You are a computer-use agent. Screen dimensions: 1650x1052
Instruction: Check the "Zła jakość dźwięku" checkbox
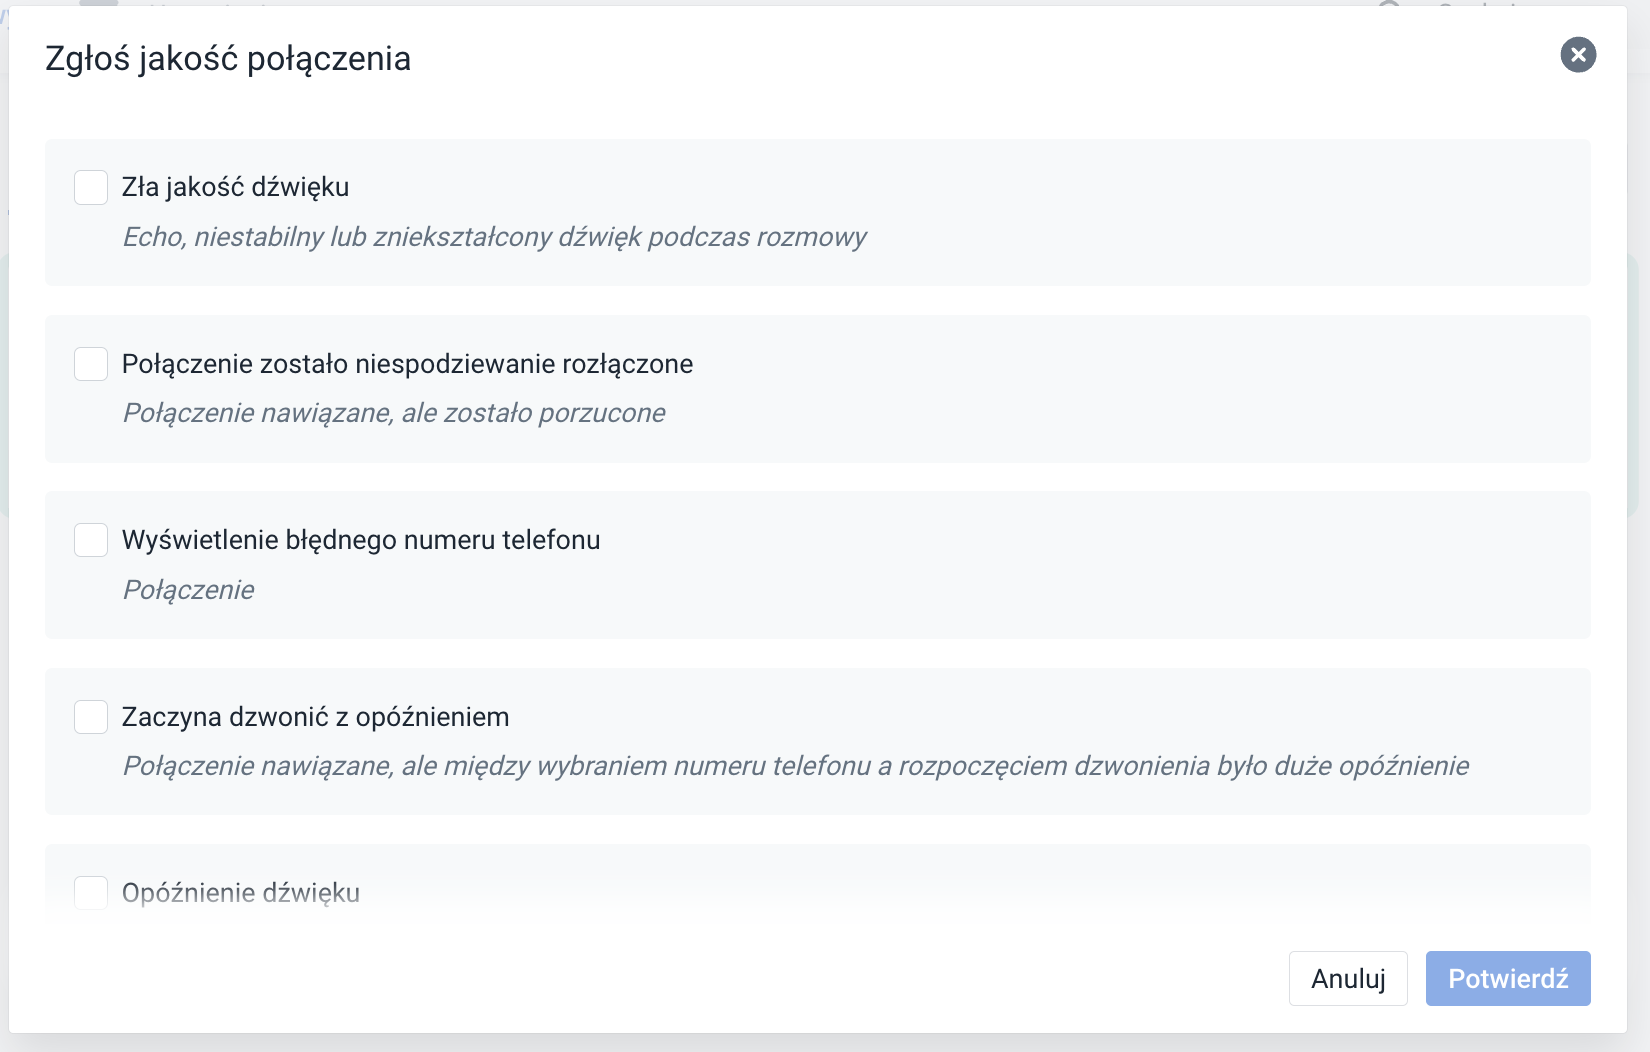pyautogui.click(x=90, y=186)
